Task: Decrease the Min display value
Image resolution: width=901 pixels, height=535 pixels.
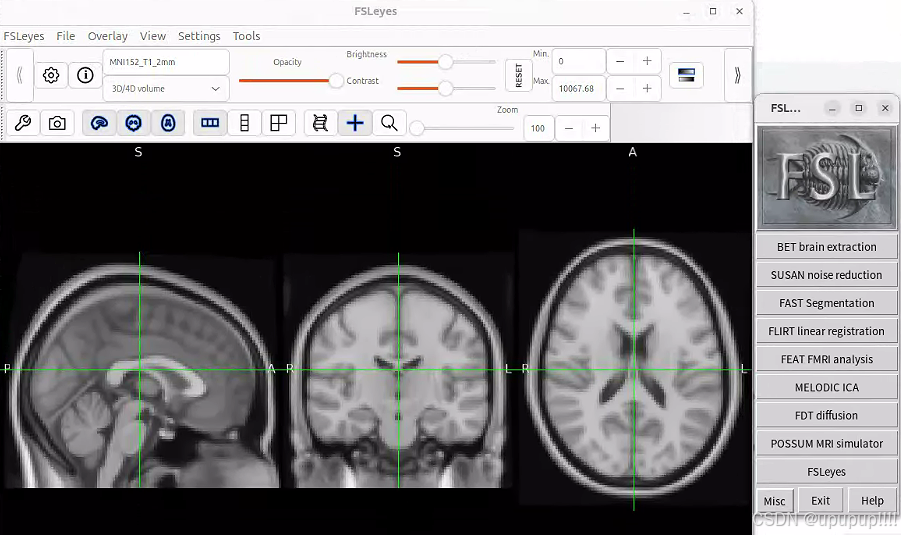Action: tap(620, 61)
